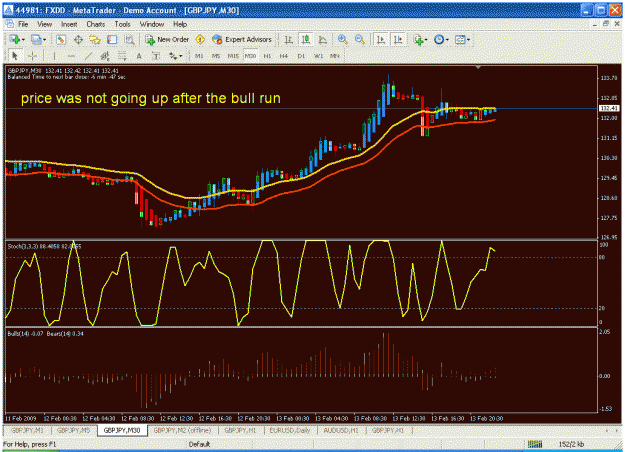
Task: Switch to the GBPJPY,M1 chart tab
Action: click(28, 430)
